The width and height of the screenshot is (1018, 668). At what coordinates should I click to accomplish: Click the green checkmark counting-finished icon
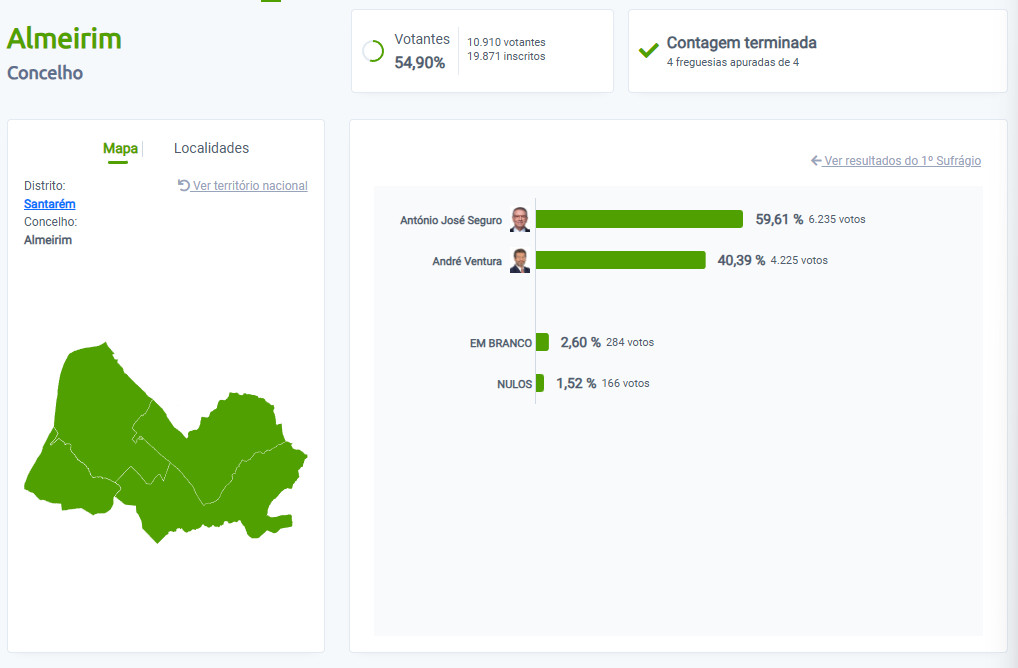click(x=648, y=51)
